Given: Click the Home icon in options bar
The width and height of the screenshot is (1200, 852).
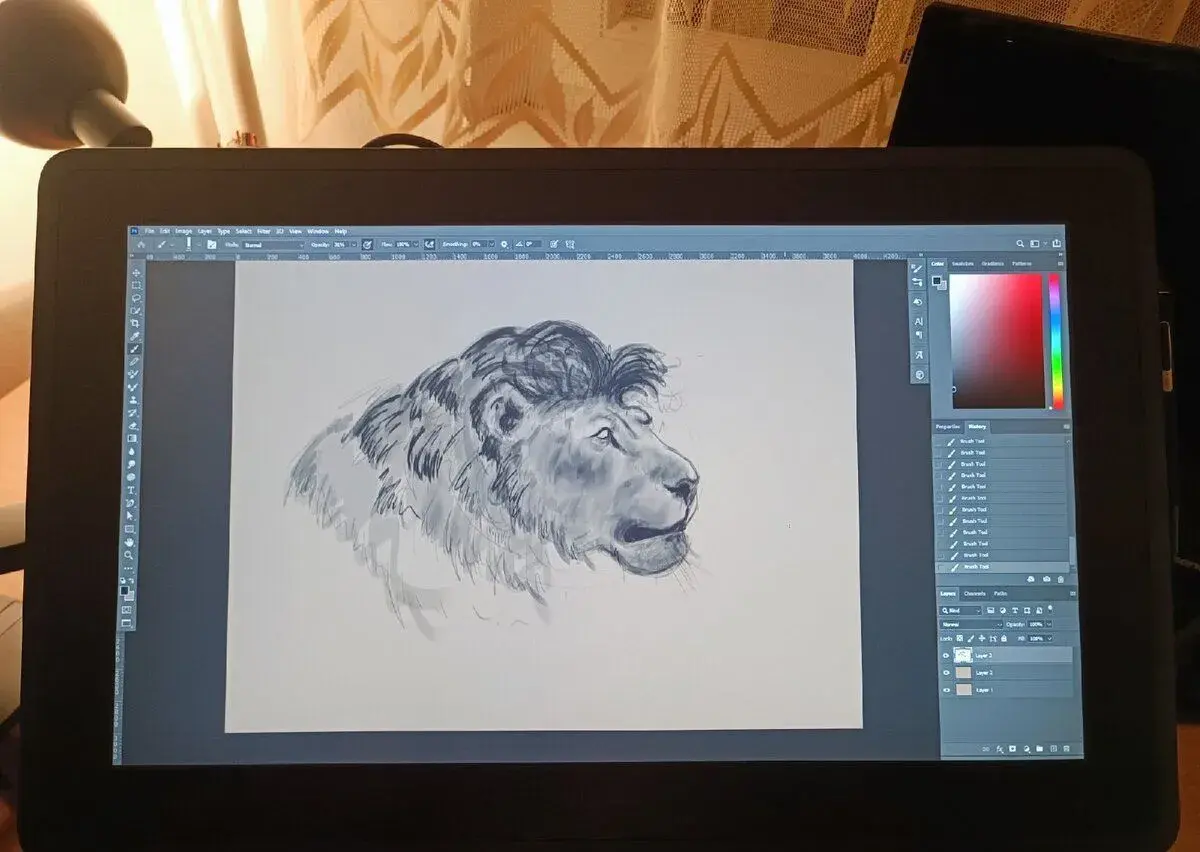Looking at the screenshot, I should coord(141,244).
